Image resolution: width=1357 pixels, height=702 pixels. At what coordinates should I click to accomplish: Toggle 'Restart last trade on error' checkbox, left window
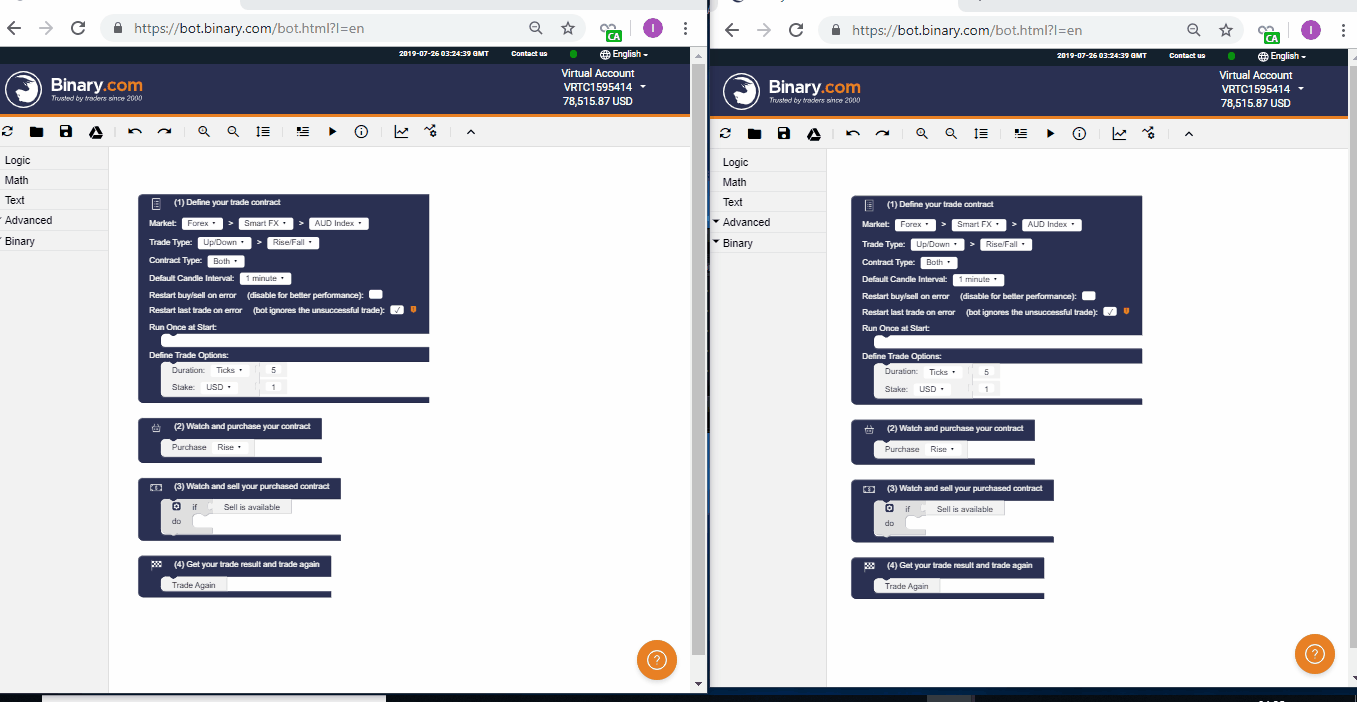[397, 310]
